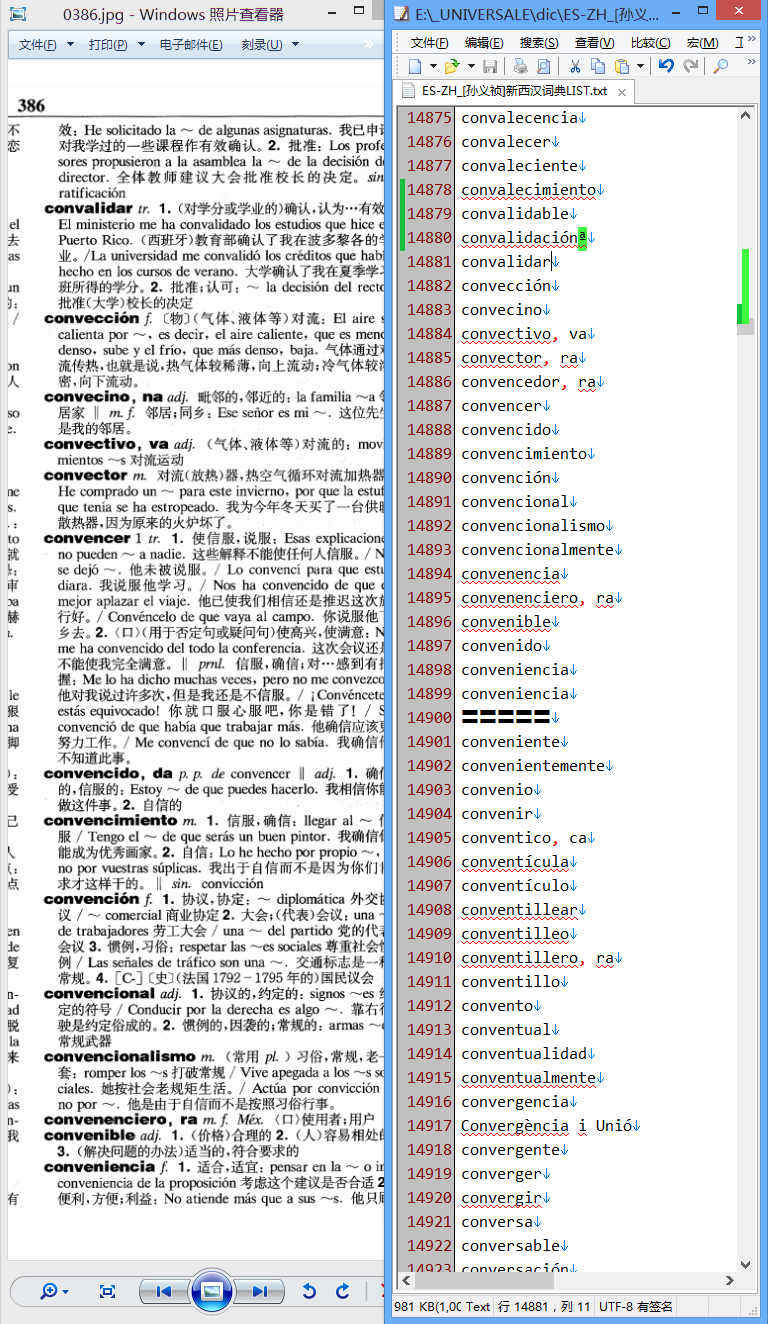Open 电子邮件(E) in Photo Viewer
Screen dimensions: 768x1324
[191, 44]
